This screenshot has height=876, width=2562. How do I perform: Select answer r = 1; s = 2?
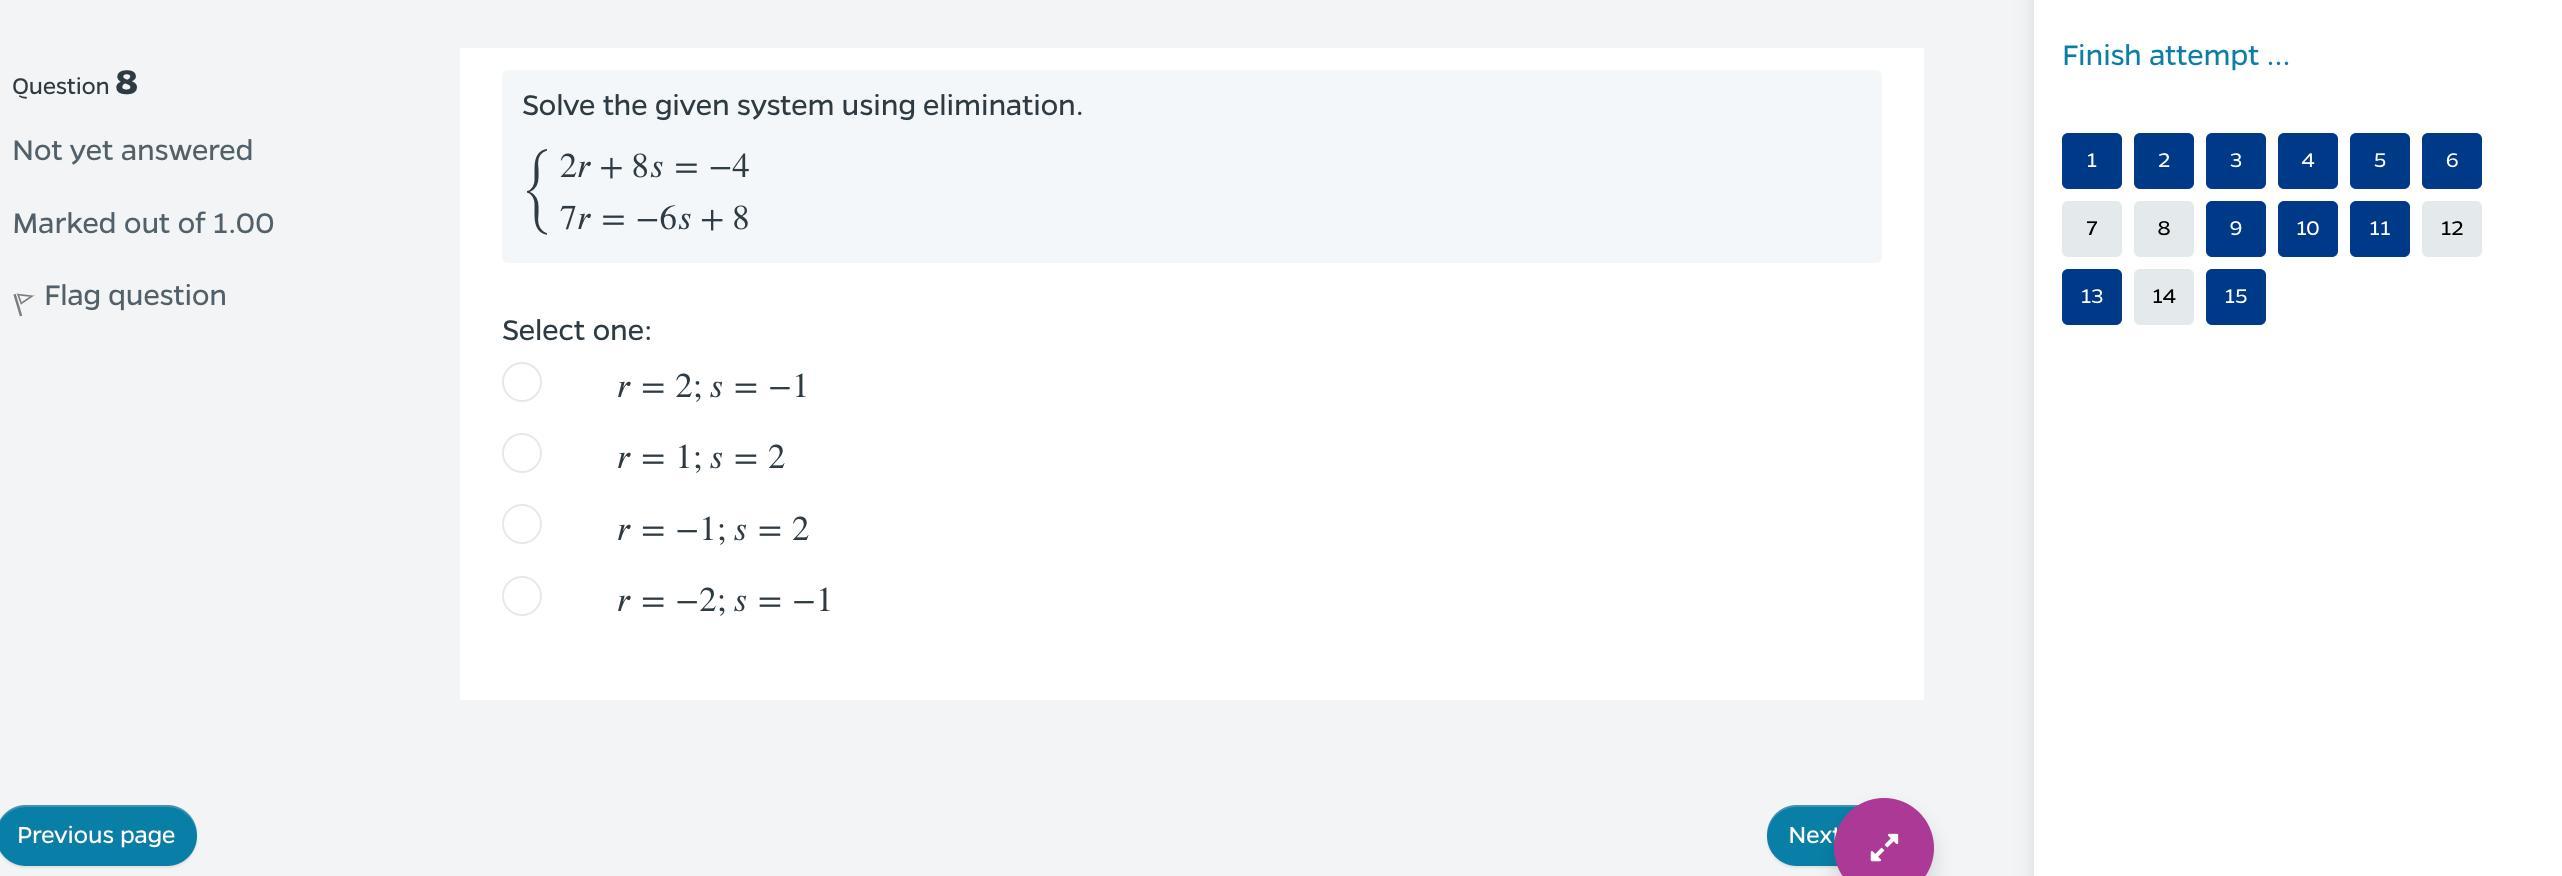coord(522,453)
